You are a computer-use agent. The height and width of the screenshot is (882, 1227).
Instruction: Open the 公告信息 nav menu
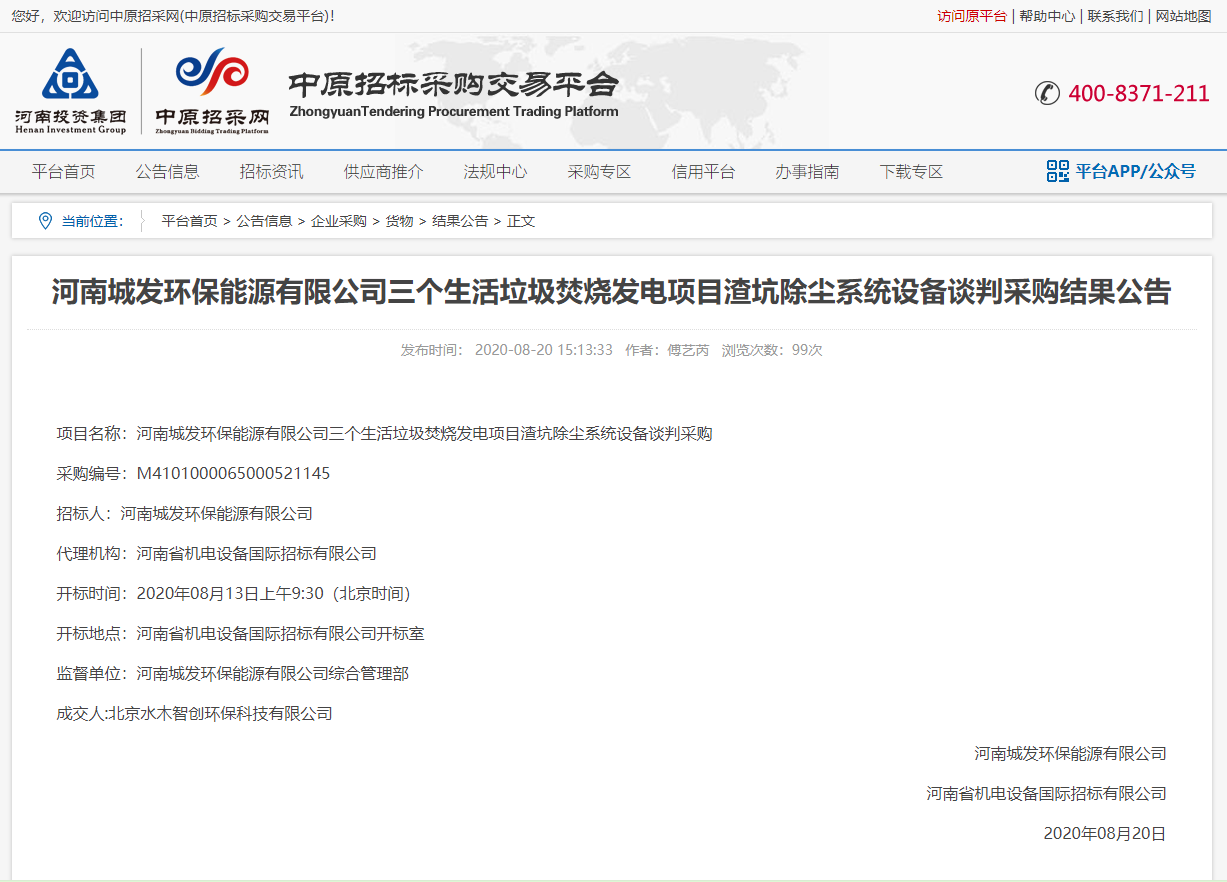(x=168, y=172)
